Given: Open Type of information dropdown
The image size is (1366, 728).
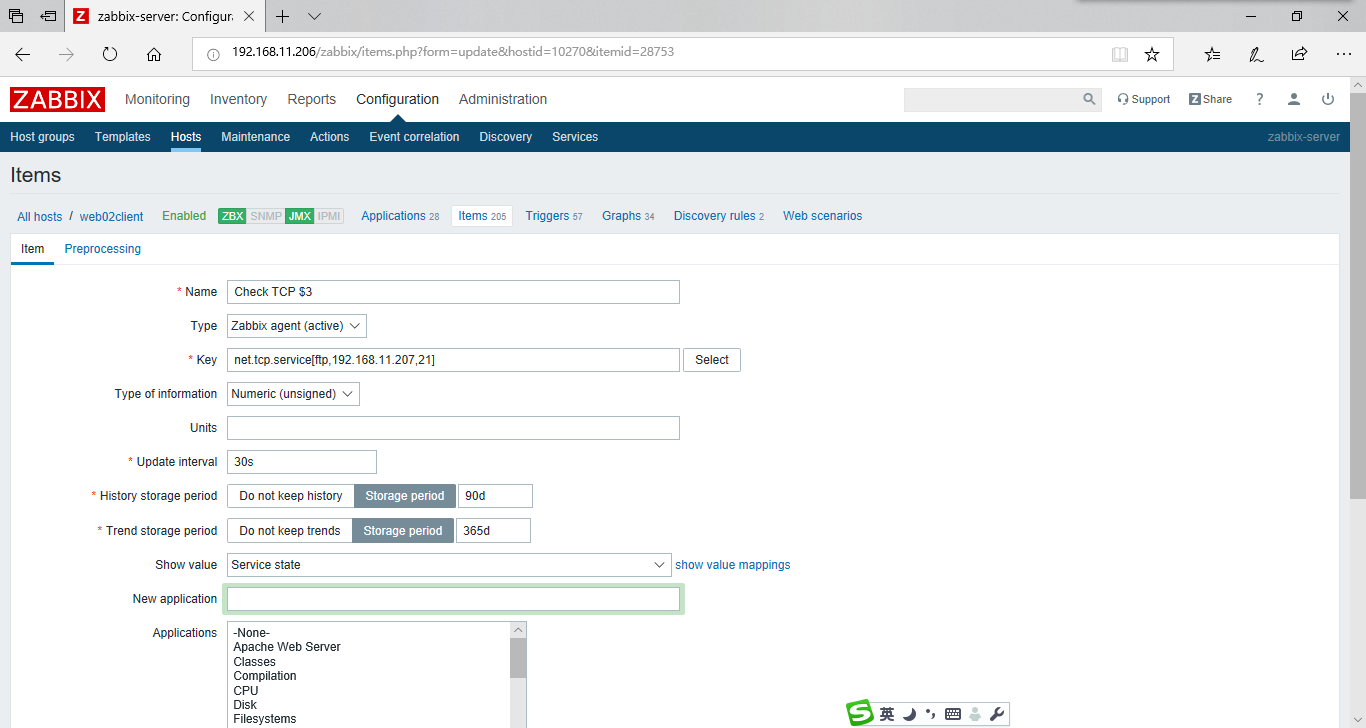Looking at the screenshot, I should (293, 394).
